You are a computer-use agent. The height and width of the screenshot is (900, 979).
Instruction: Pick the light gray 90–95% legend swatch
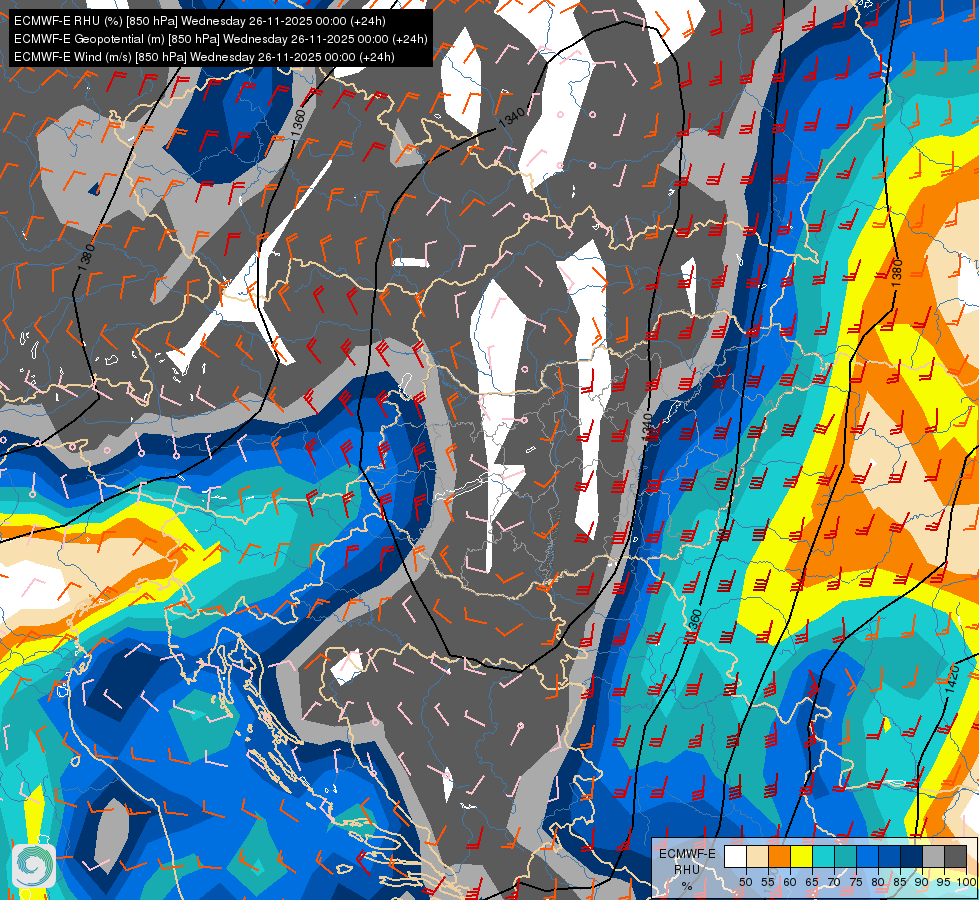pyautogui.click(x=934, y=856)
